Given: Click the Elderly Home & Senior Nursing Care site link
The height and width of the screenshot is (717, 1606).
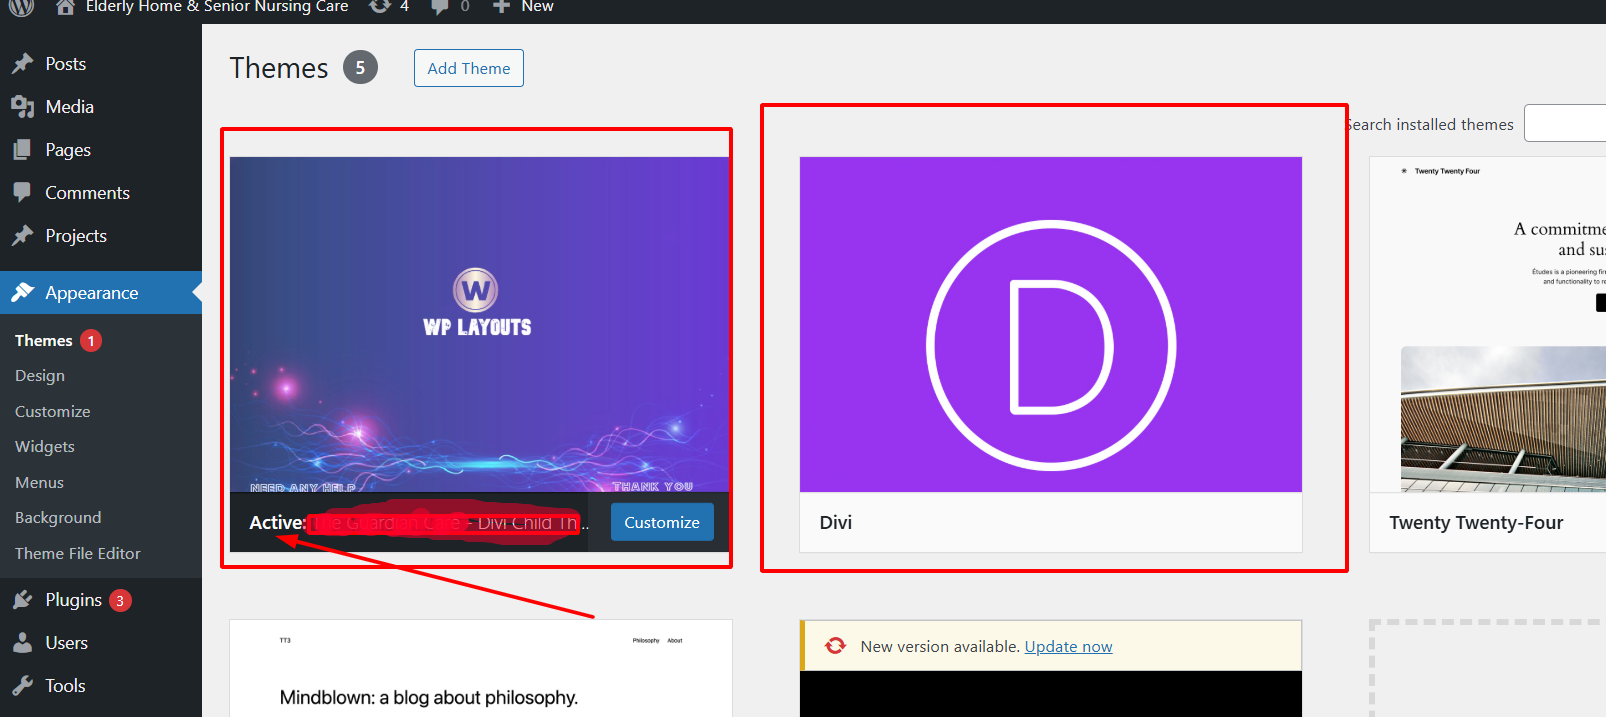Looking at the screenshot, I should click(x=217, y=6).
